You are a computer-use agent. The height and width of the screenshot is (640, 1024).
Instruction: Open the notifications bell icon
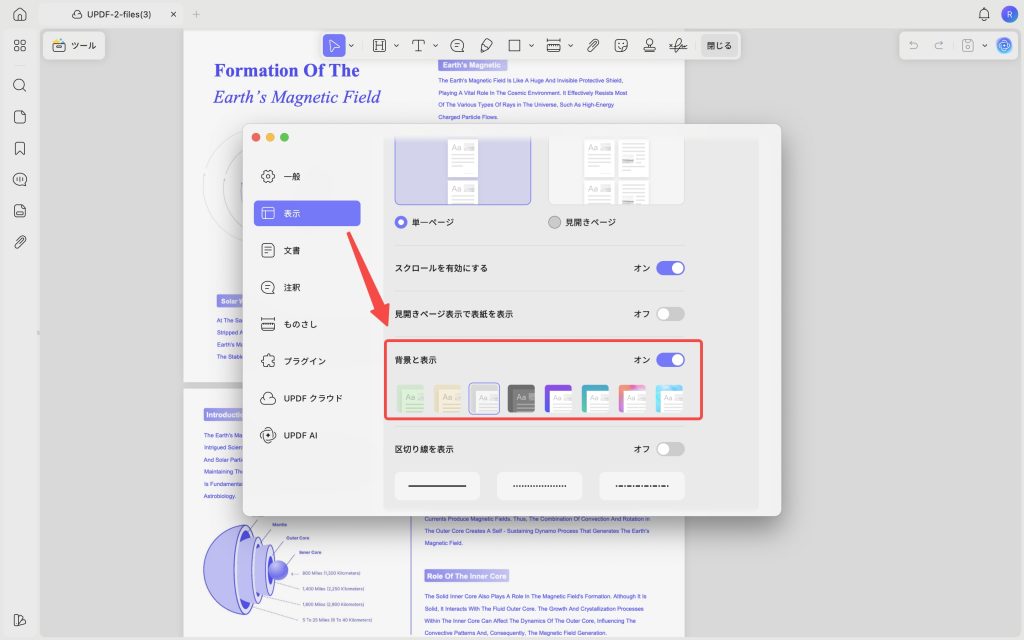pyautogui.click(x=984, y=14)
